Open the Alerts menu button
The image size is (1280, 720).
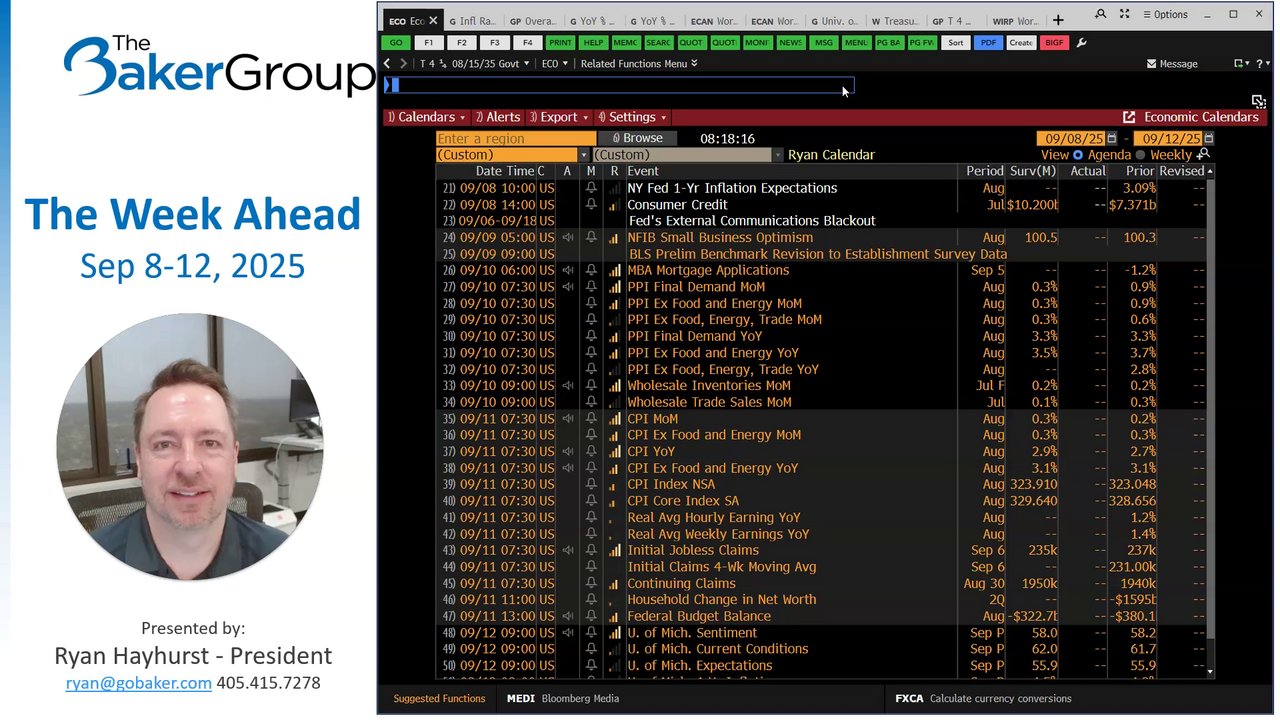pyautogui.click(x=497, y=117)
